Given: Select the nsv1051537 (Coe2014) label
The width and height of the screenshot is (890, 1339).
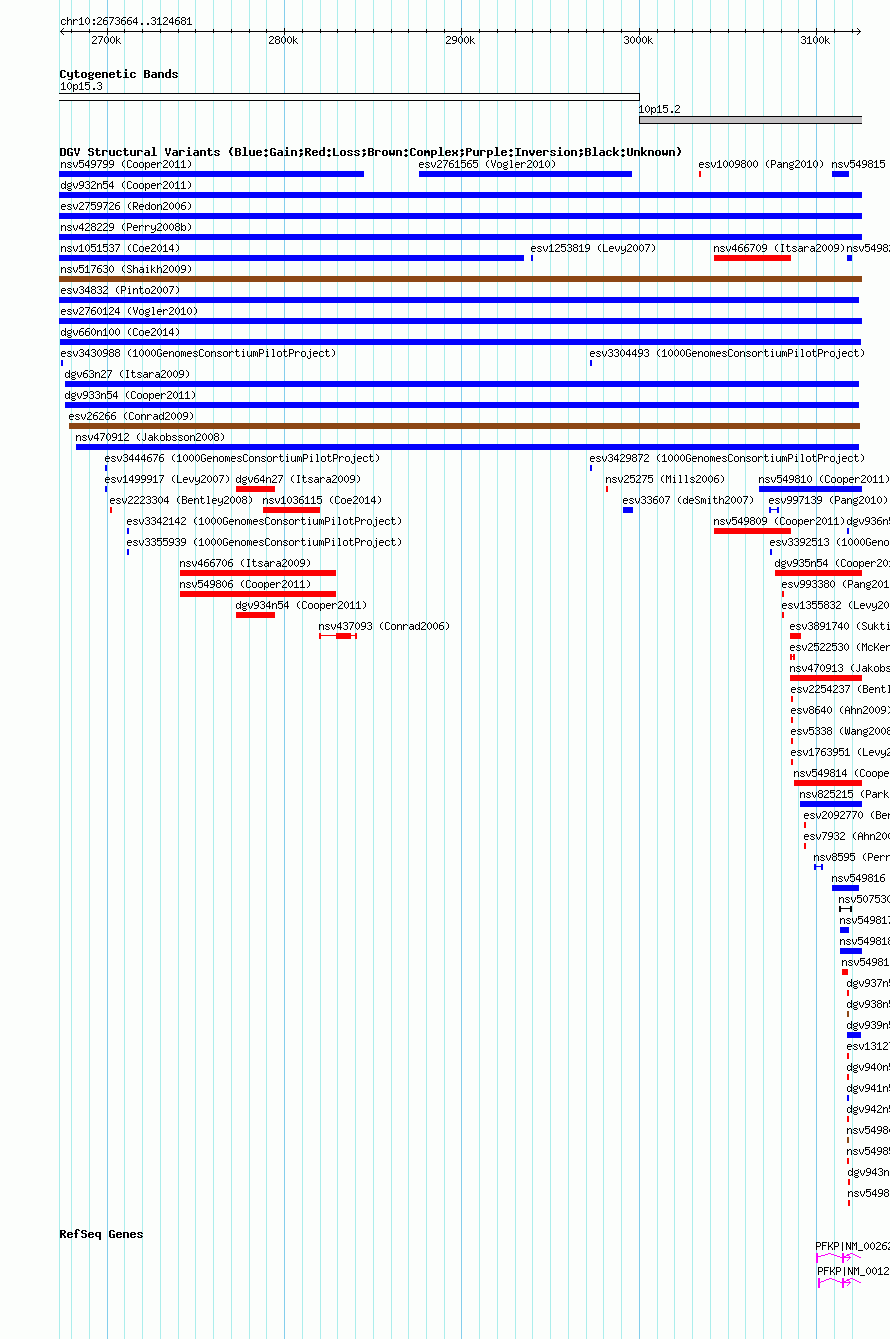Looking at the screenshot, I should 120,248.
